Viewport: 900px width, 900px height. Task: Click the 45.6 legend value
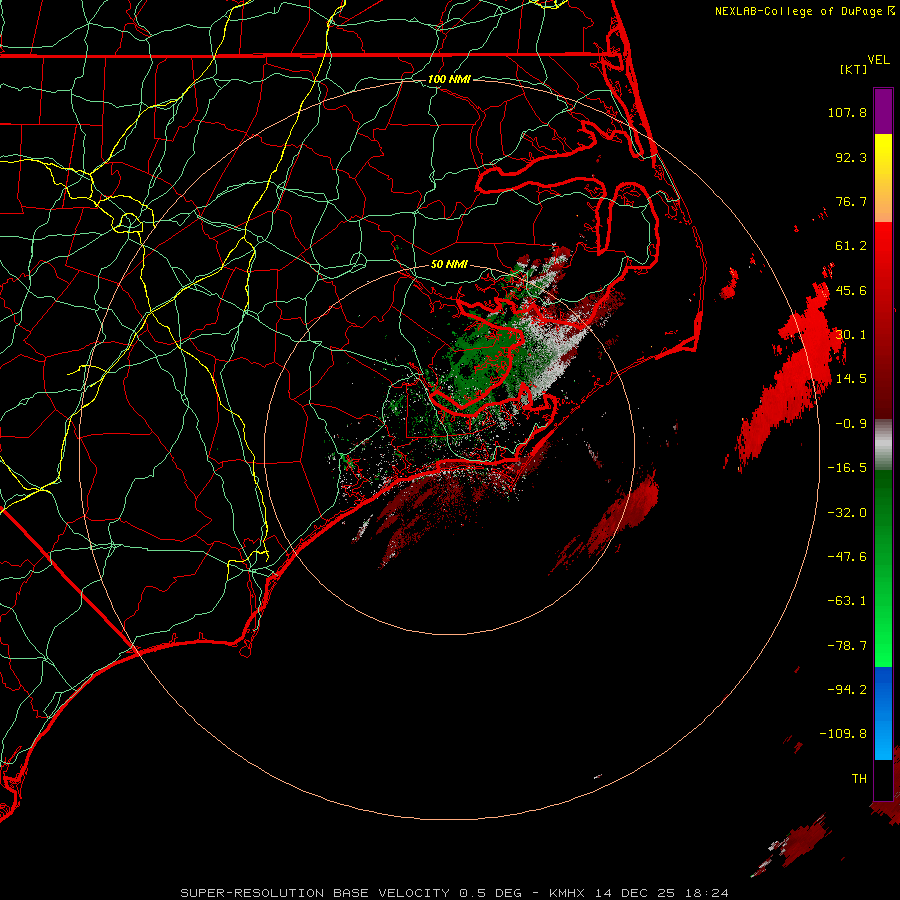coord(851,290)
